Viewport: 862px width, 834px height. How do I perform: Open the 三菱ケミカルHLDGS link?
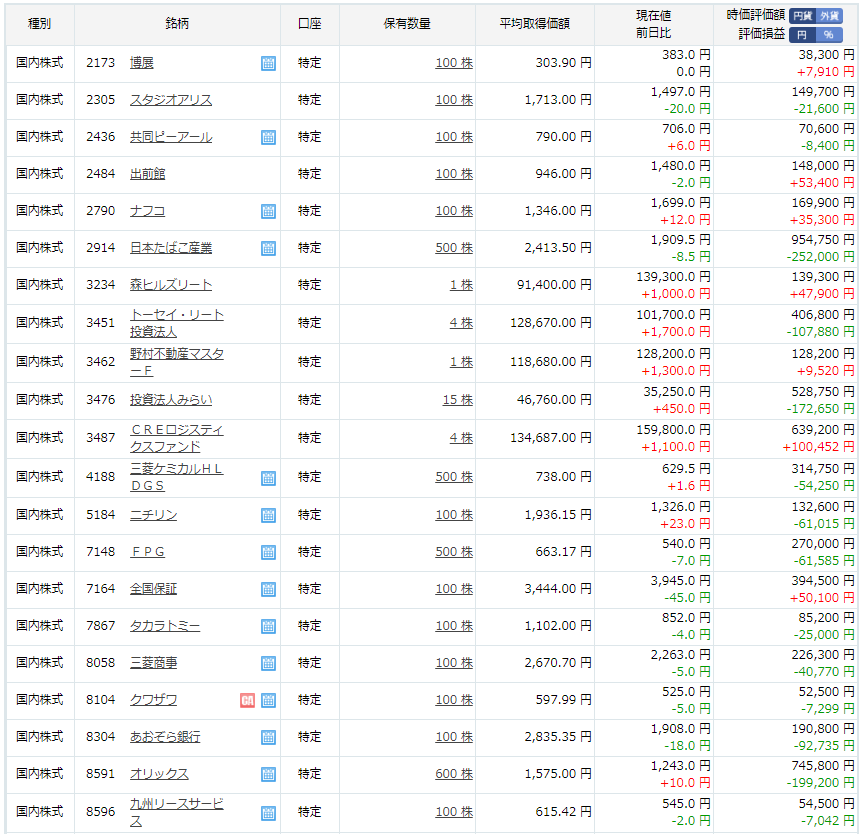click(x=176, y=477)
